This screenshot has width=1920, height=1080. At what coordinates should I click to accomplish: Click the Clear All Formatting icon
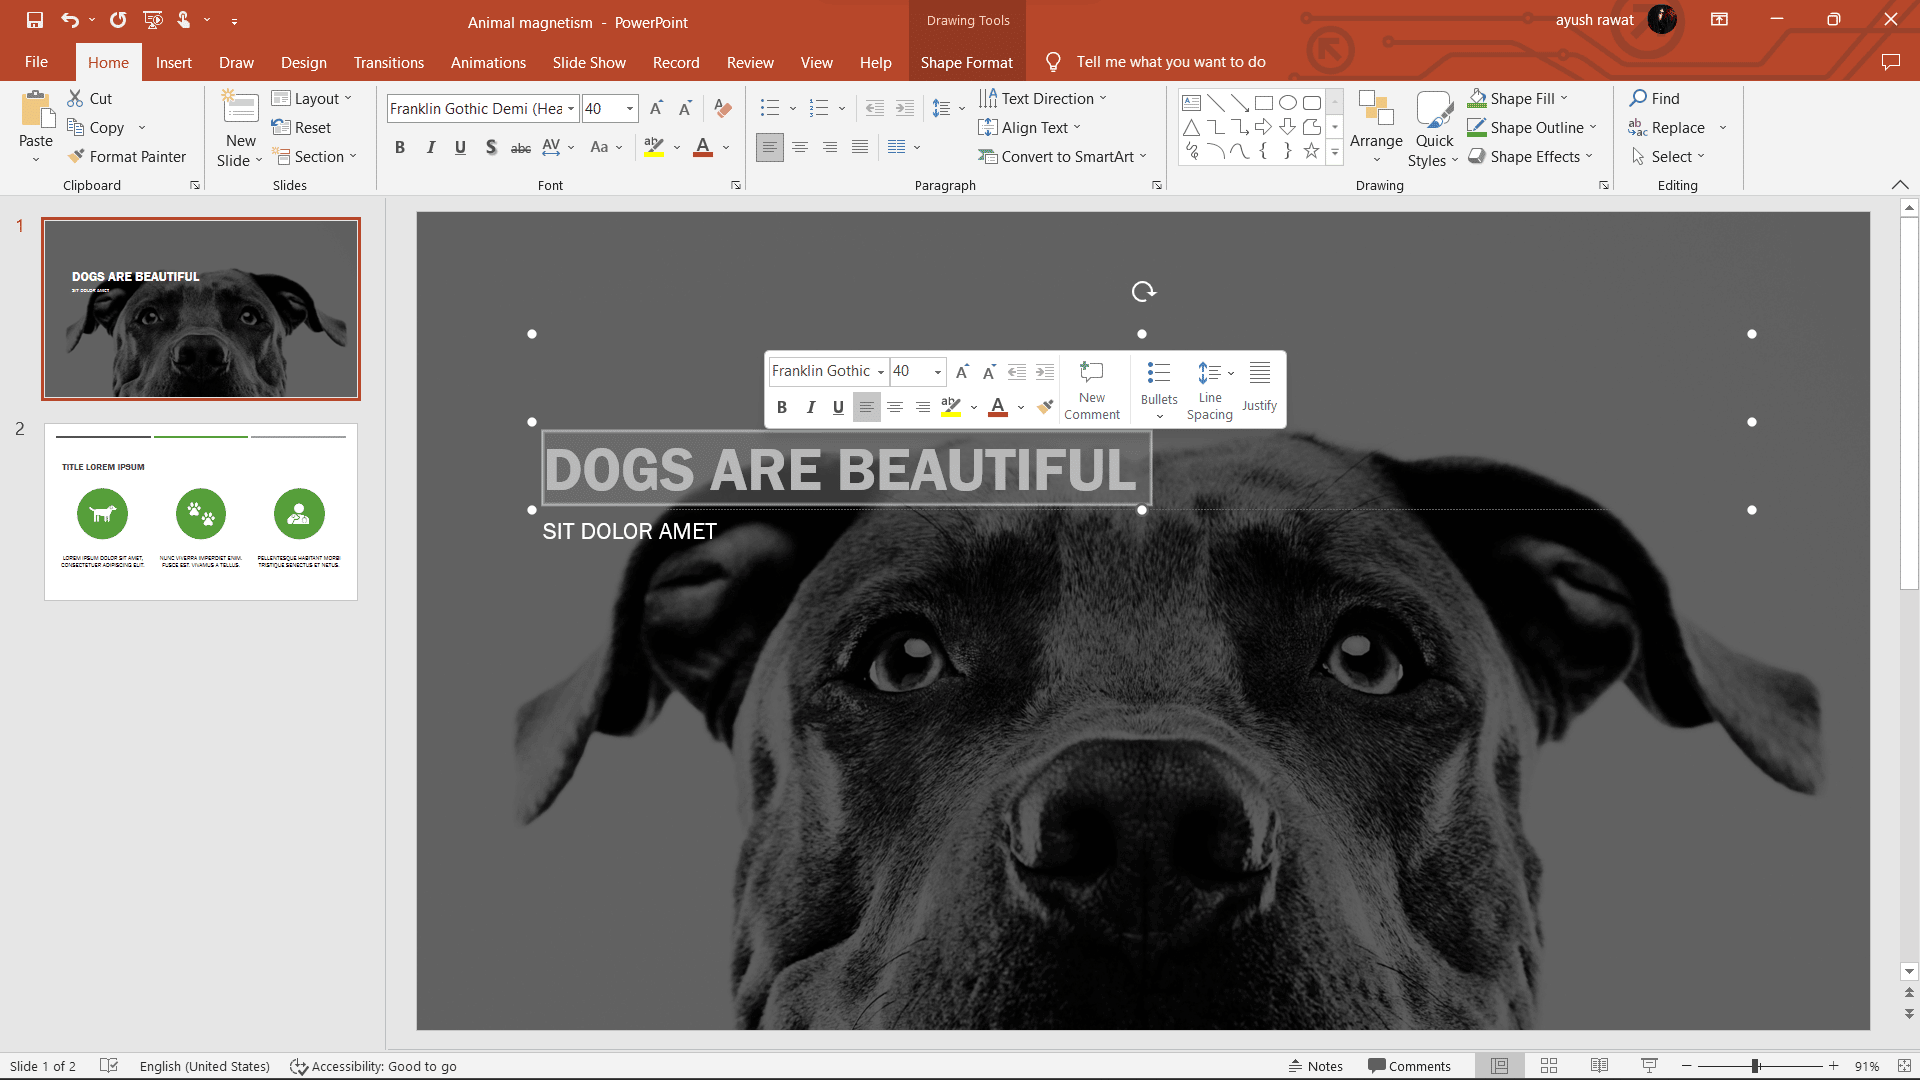coord(723,108)
